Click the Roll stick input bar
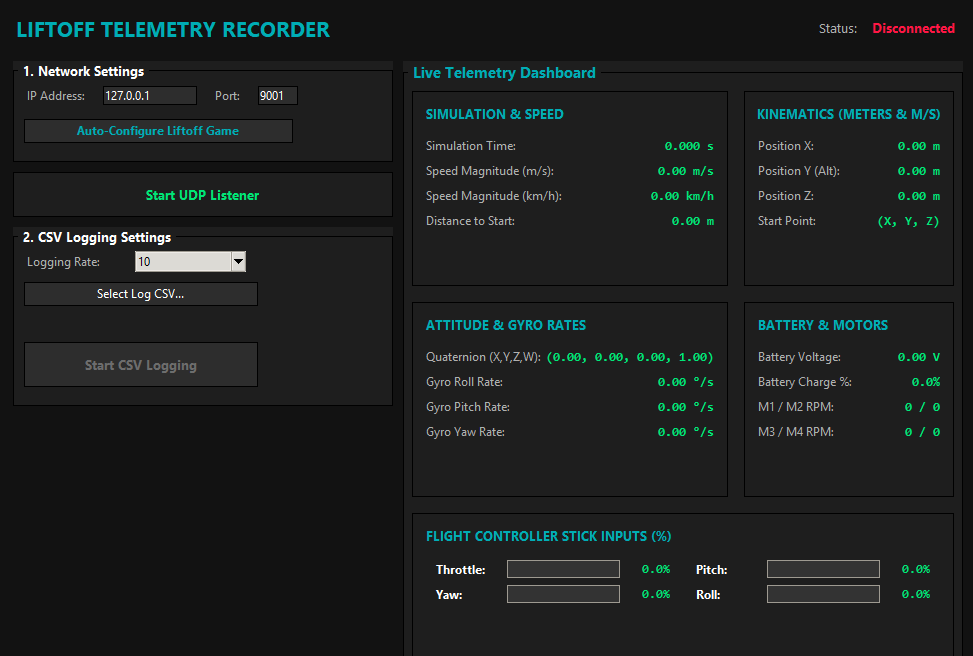Image resolution: width=973 pixels, height=656 pixels. click(823, 594)
